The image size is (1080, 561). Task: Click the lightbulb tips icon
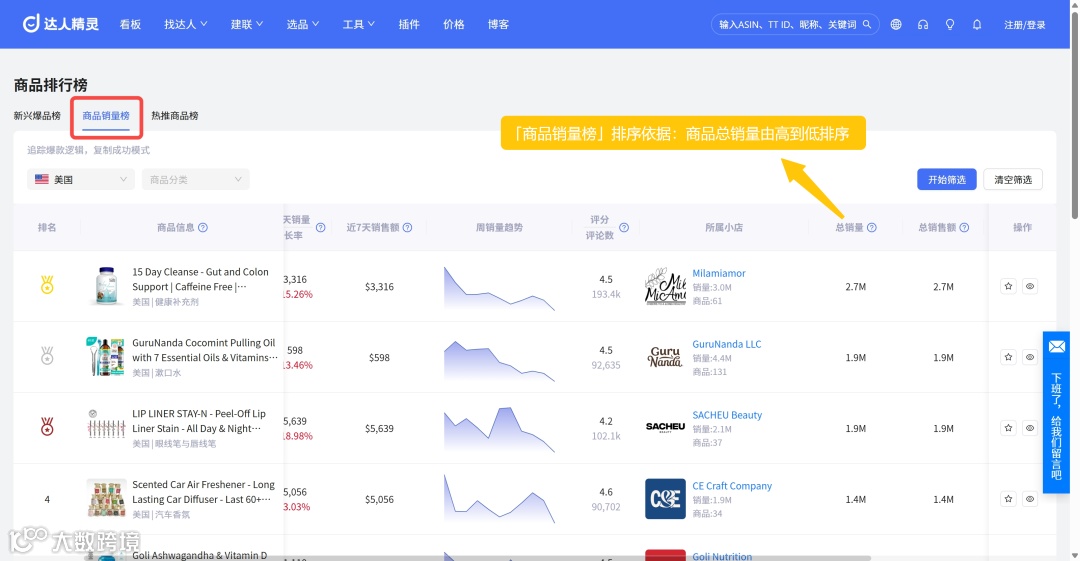point(950,24)
